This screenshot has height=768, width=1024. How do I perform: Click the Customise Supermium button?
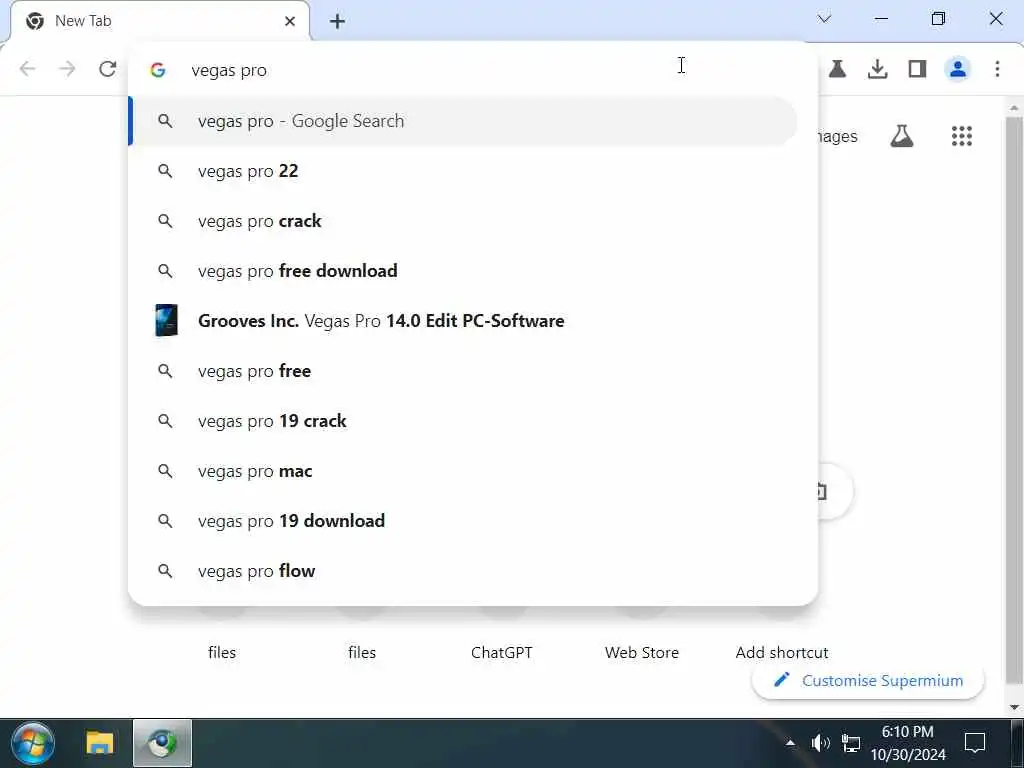point(868,680)
